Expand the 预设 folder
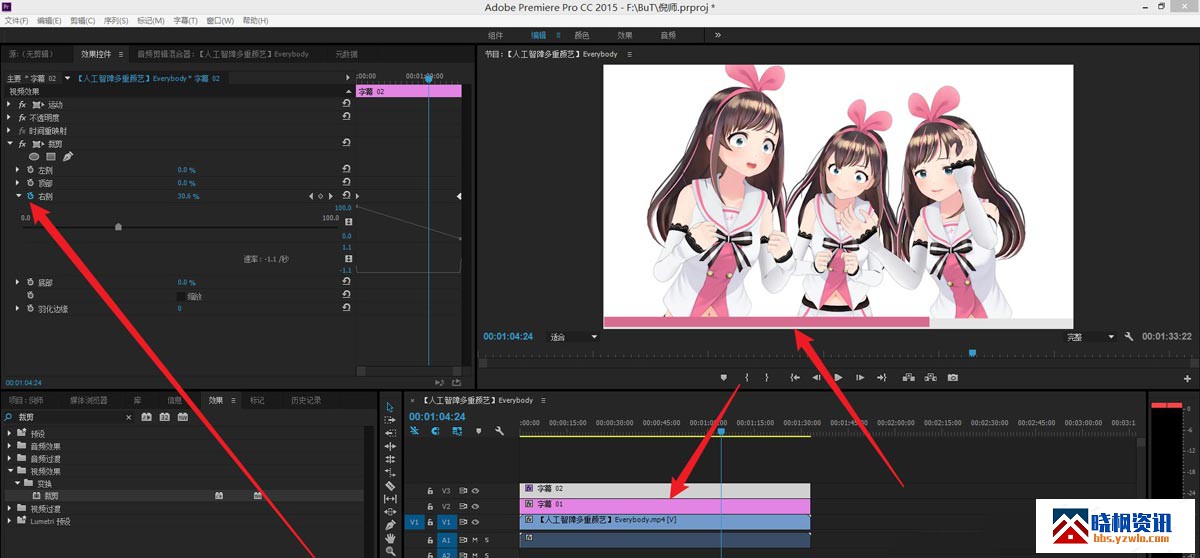Viewport: 1200px width, 558px height. tap(10, 434)
